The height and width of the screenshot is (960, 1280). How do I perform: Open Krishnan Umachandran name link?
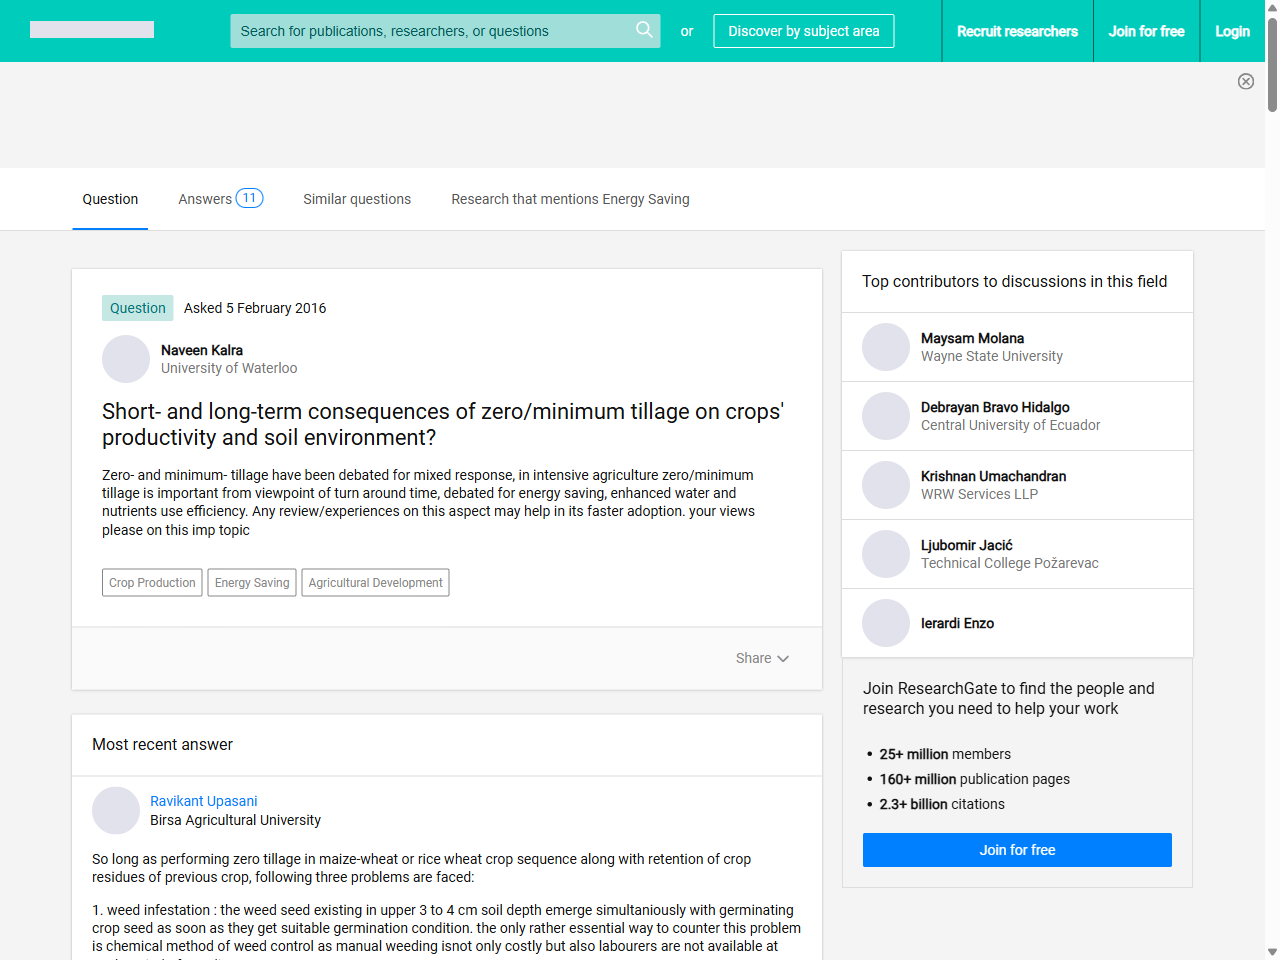pyautogui.click(x=993, y=476)
